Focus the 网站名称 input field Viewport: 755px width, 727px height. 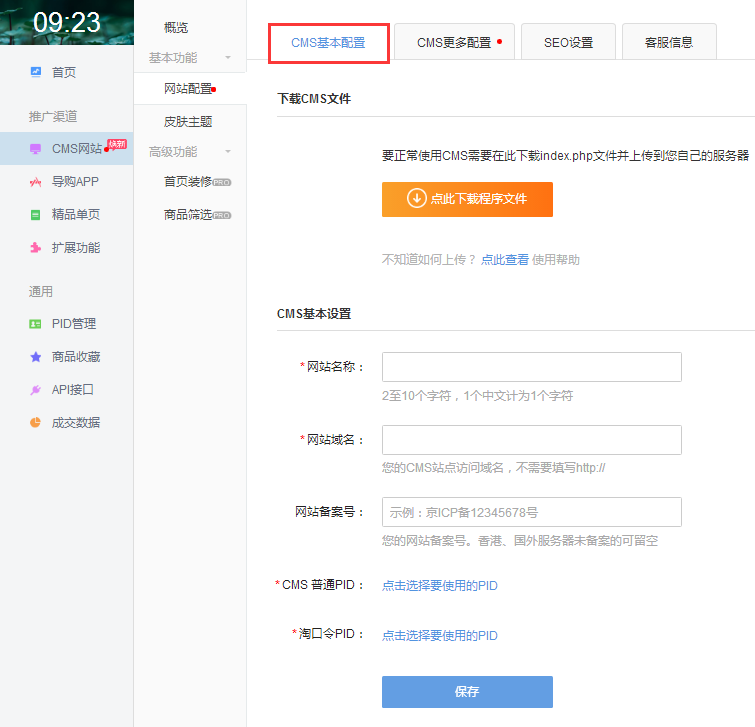[531, 367]
